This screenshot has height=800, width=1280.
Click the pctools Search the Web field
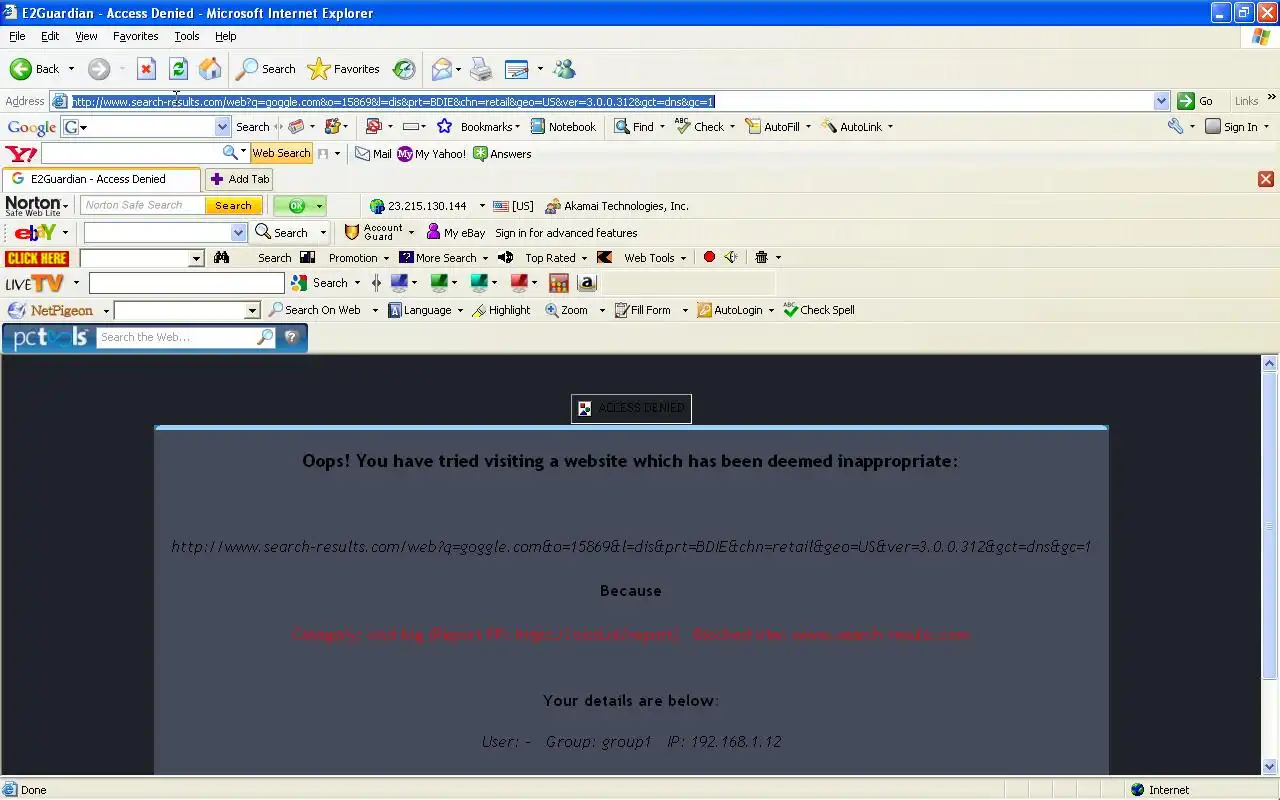pyautogui.click(x=177, y=337)
